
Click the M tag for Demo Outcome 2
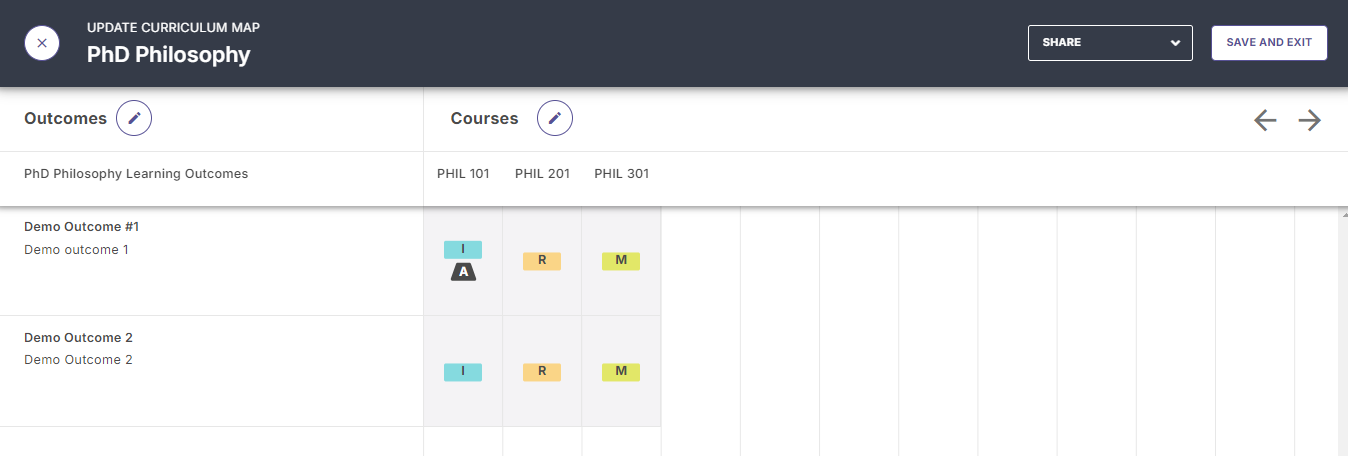point(621,372)
